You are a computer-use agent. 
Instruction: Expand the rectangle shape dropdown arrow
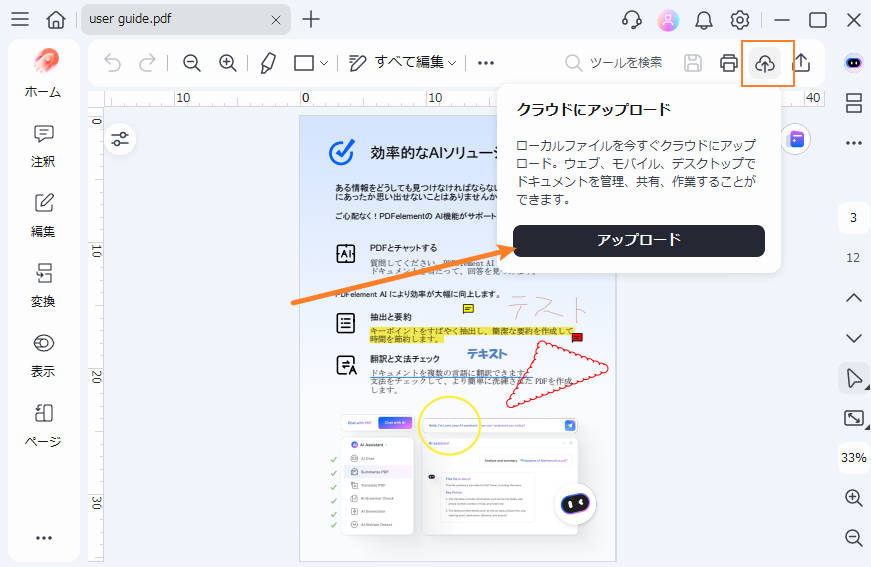[324, 63]
